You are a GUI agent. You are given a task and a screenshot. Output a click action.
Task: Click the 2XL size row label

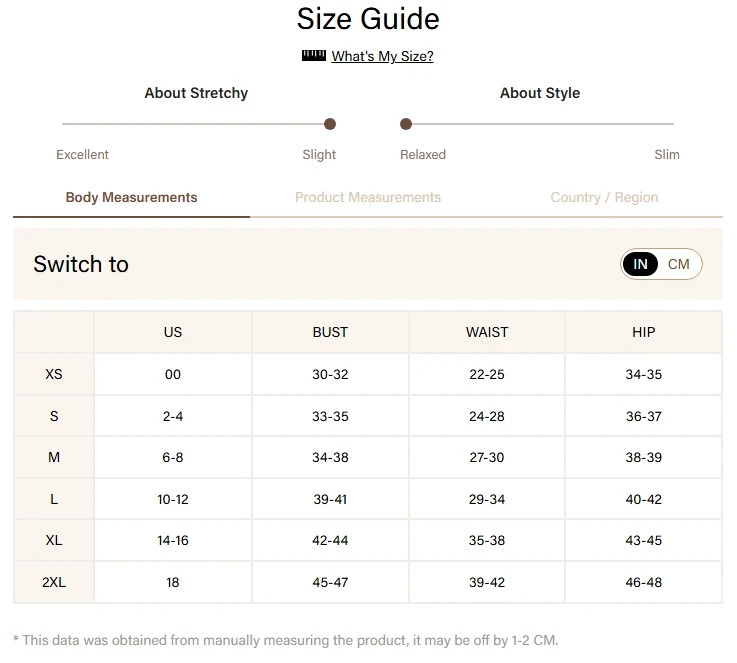pos(54,582)
